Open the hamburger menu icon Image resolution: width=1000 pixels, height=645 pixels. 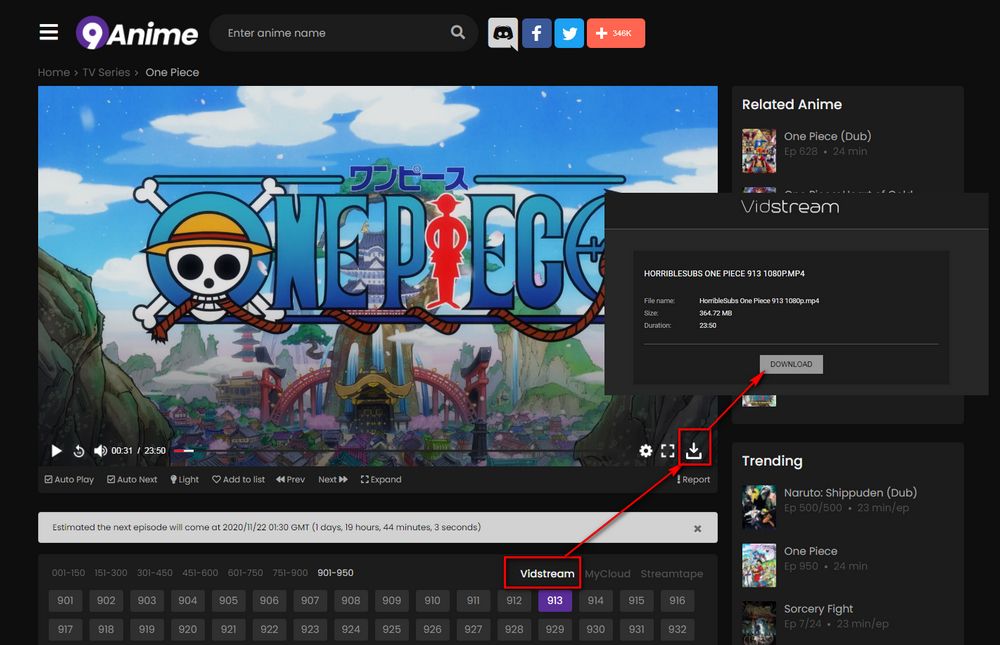(49, 32)
